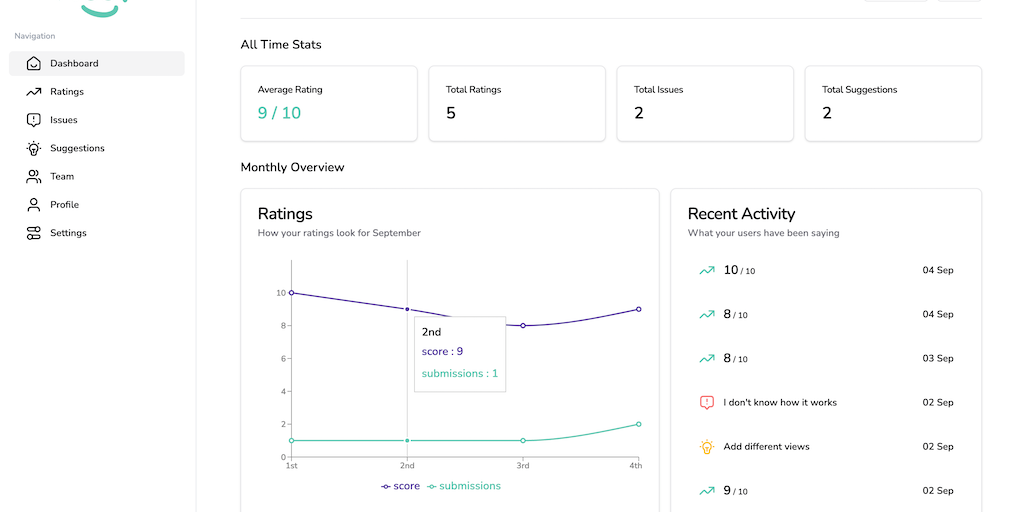Click the trend icon beside the 10/10 rating
1024x512 pixels.
coord(707,270)
